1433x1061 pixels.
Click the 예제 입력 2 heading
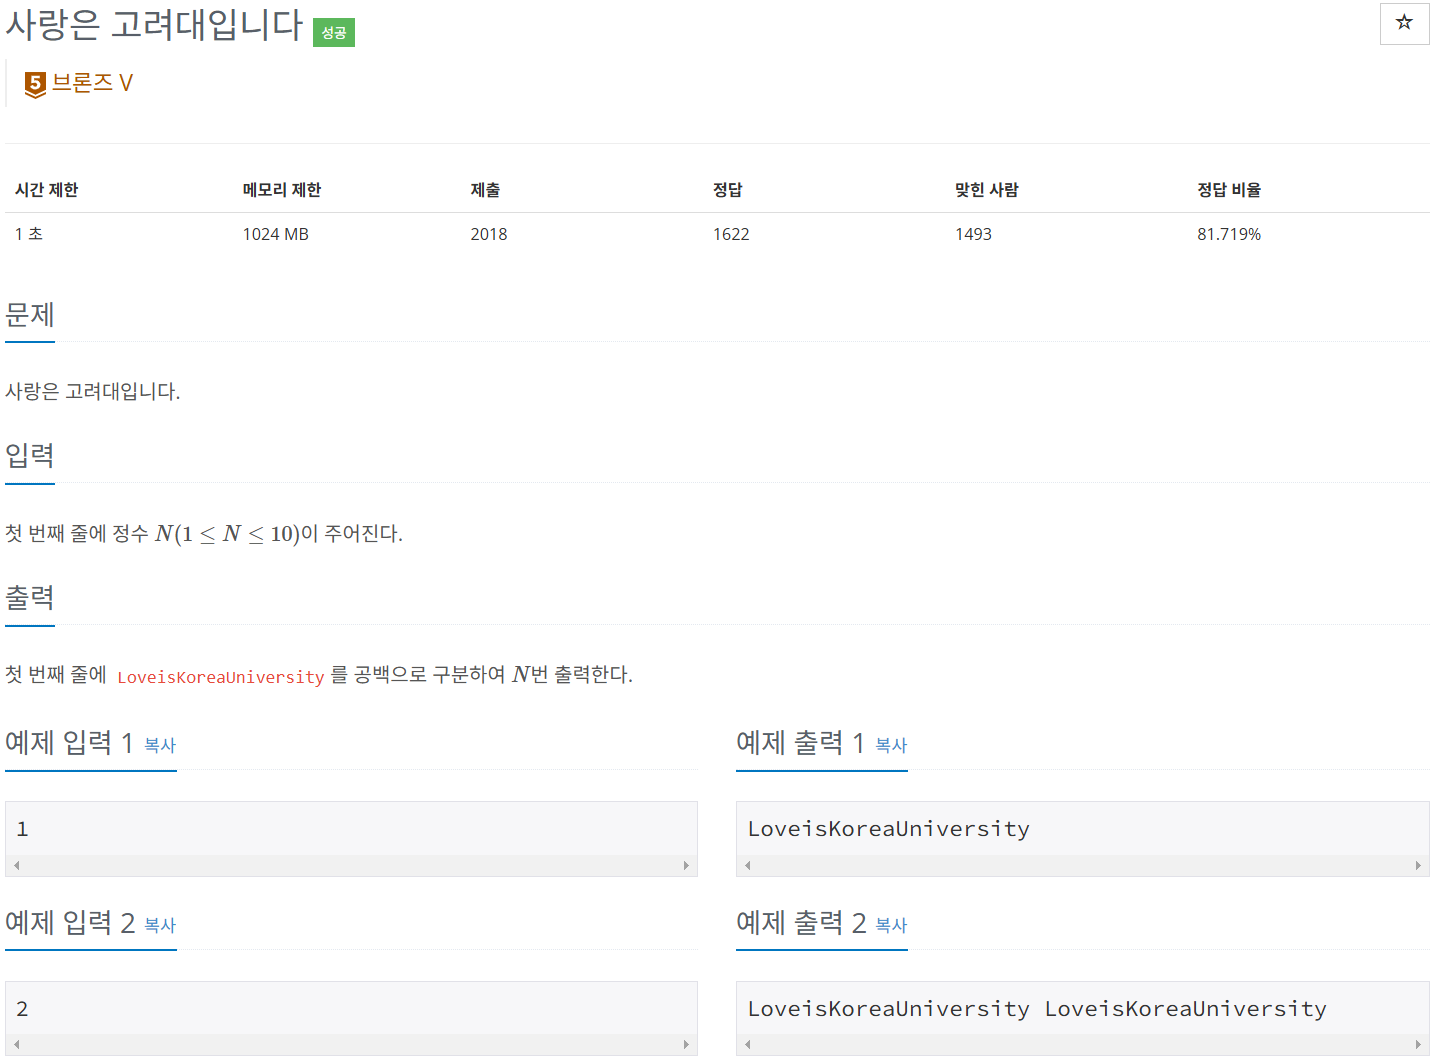[70, 923]
